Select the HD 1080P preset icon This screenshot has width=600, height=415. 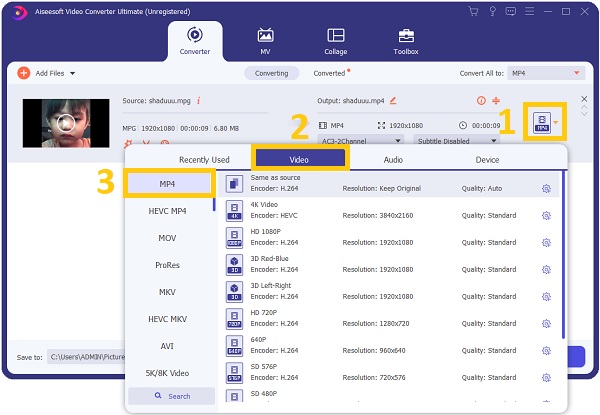(x=234, y=238)
